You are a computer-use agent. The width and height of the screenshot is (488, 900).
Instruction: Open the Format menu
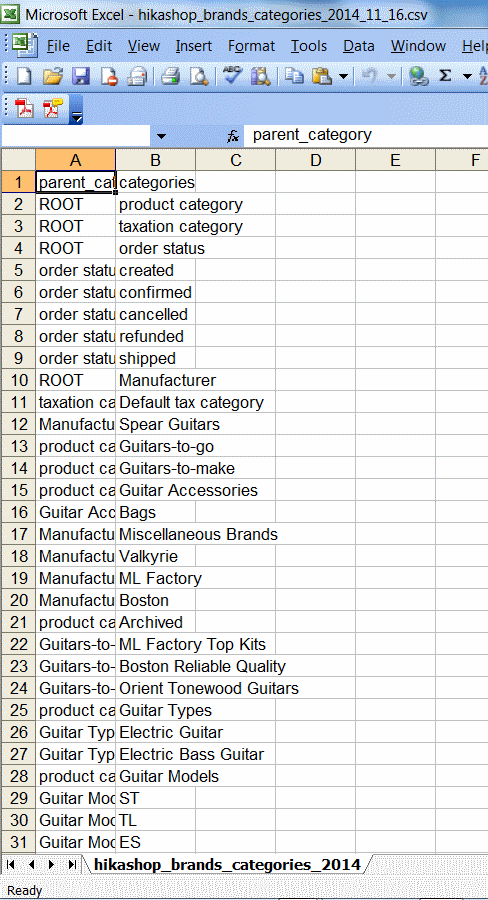pyautogui.click(x=251, y=46)
